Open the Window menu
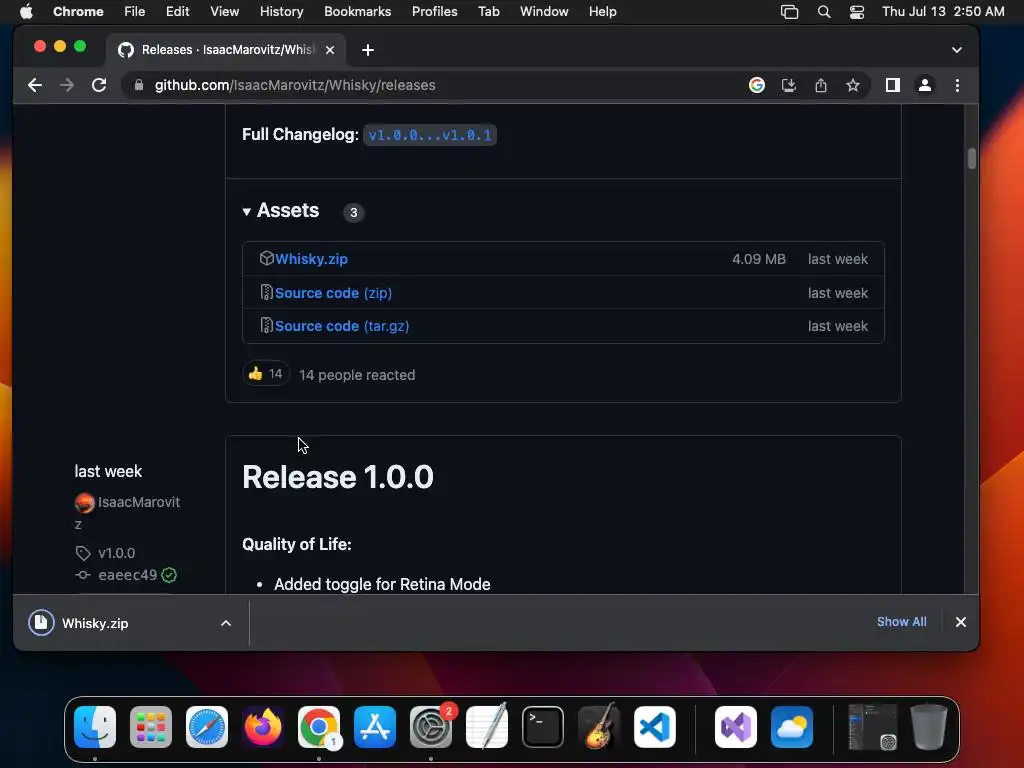This screenshot has height=768, width=1024. tap(544, 11)
